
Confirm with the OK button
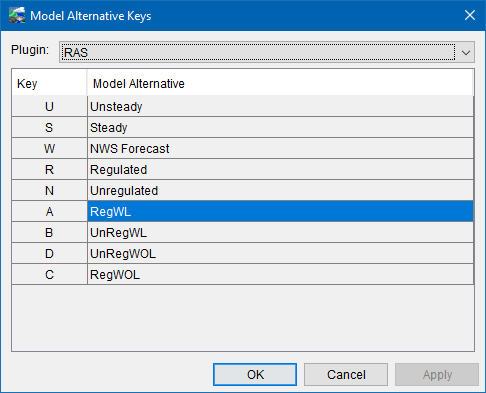[255, 375]
